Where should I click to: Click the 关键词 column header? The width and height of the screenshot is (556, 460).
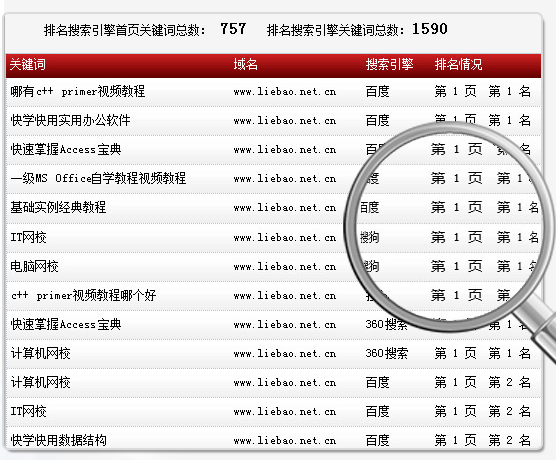pyautogui.click(x=27, y=65)
